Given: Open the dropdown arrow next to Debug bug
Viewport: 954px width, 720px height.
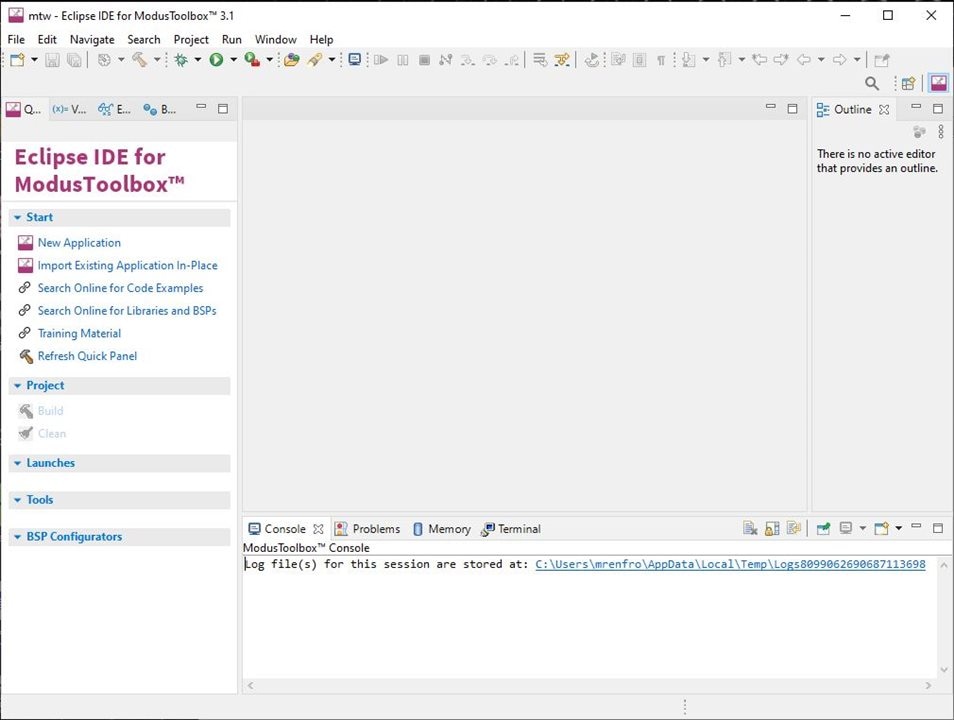Looking at the screenshot, I should (x=197, y=60).
